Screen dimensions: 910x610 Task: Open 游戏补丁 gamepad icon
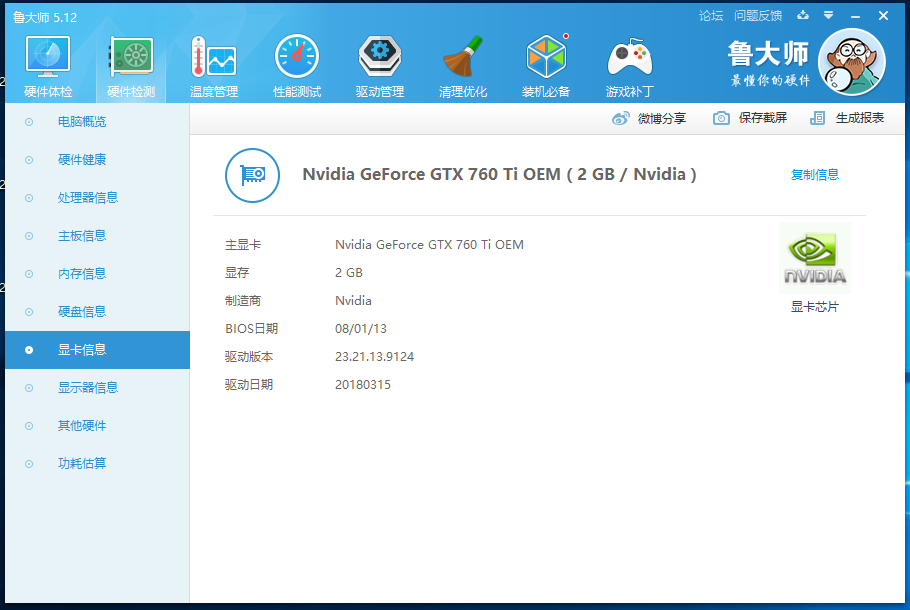[x=630, y=57]
